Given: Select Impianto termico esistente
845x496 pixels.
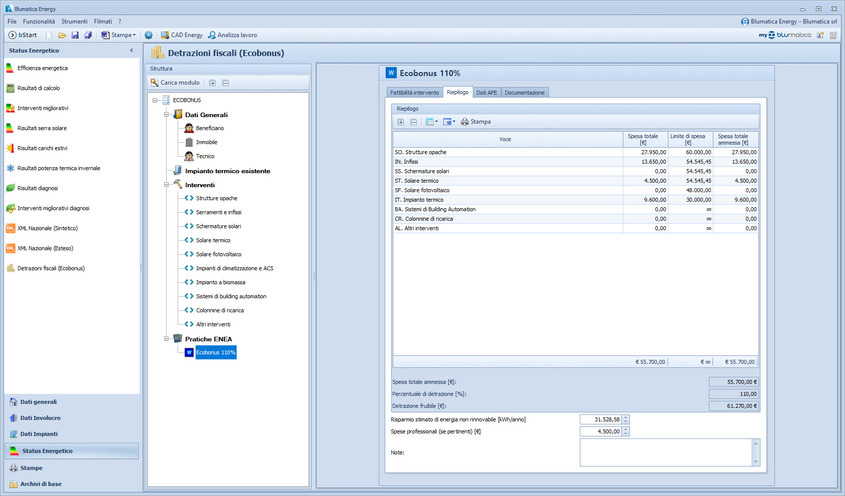Looking at the screenshot, I should pos(227,171).
